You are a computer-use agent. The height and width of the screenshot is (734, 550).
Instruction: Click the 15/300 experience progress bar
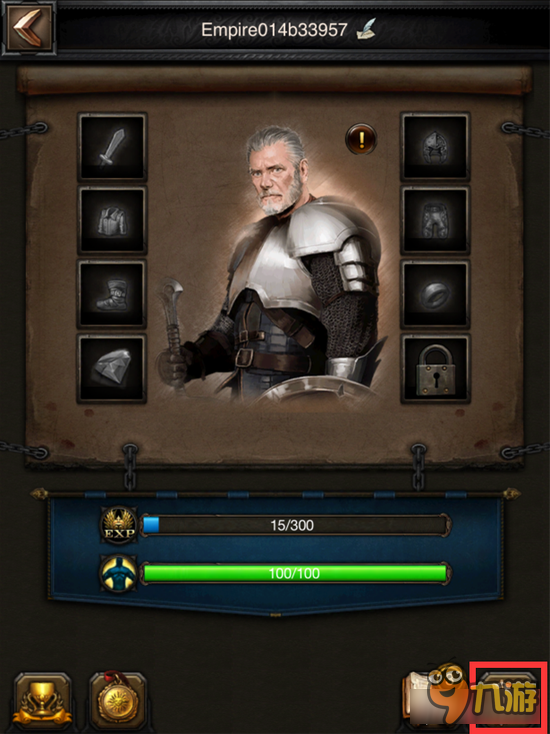[295, 525]
